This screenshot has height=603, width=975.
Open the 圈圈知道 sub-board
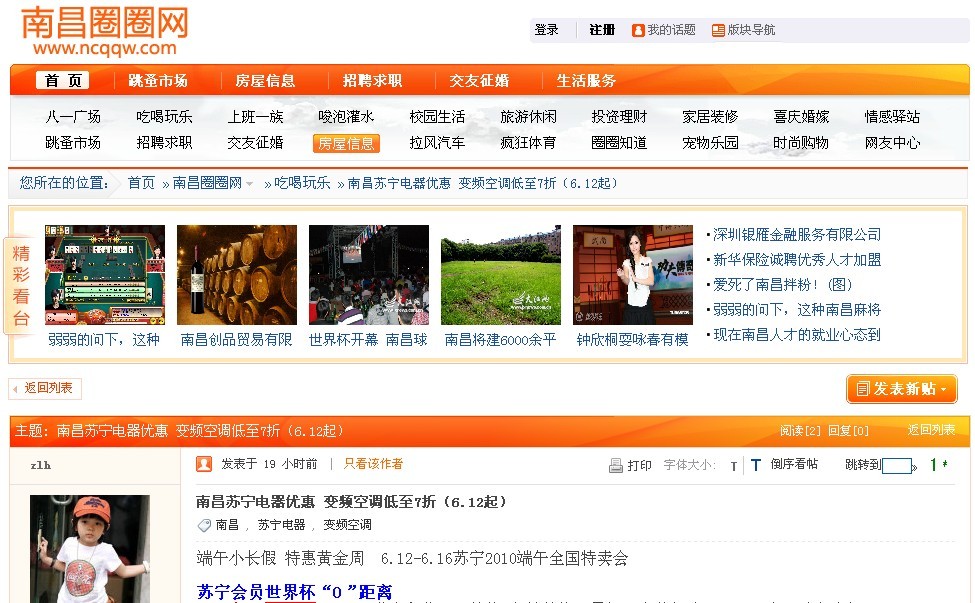(x=619, y=143)
